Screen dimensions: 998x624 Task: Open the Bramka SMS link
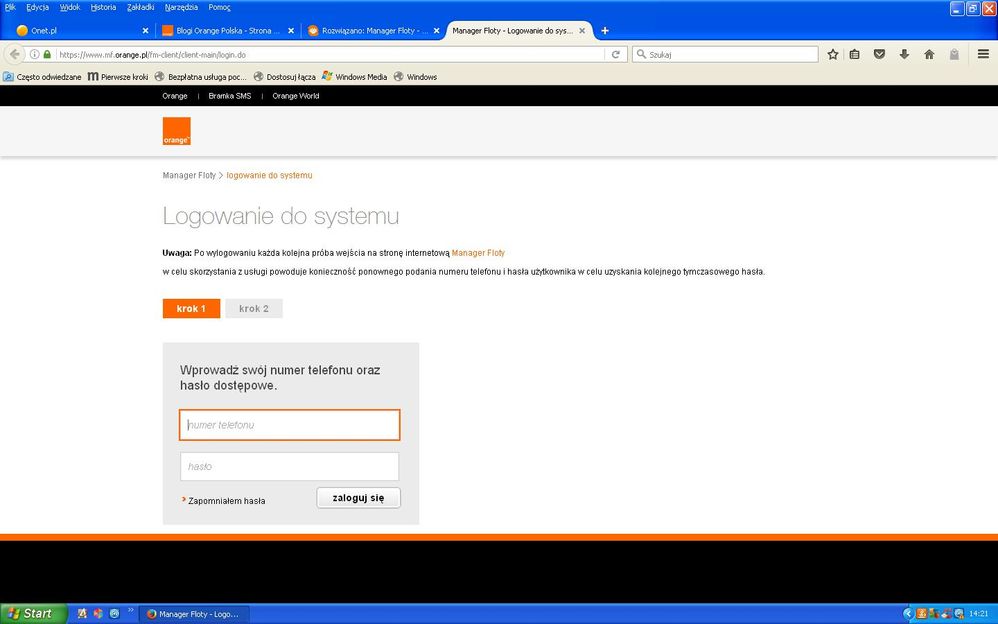click(229, 96)
